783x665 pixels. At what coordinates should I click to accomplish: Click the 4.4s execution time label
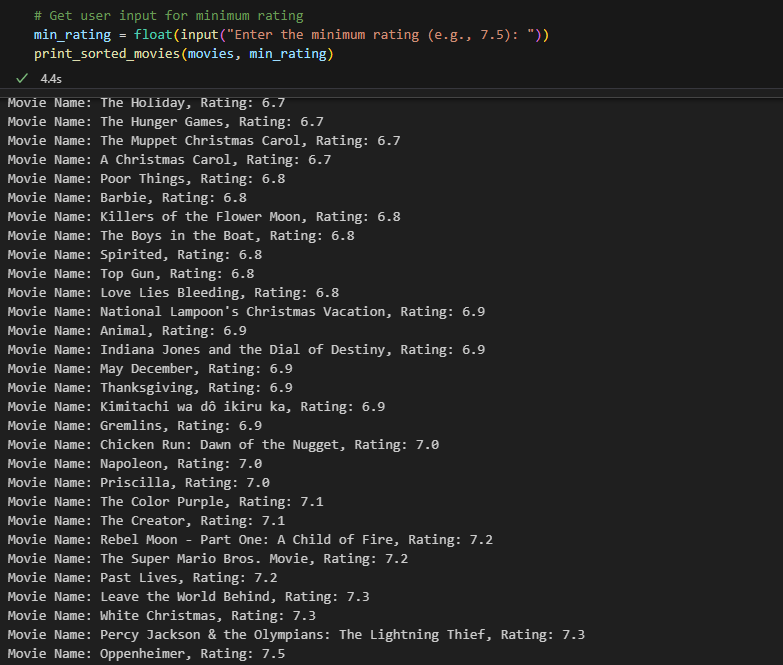(51, 79)
